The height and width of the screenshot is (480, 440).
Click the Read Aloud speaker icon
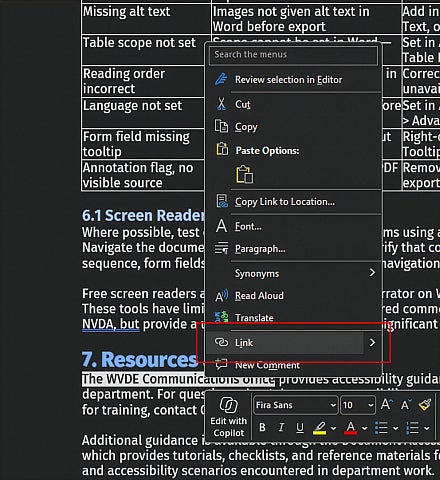222,296
